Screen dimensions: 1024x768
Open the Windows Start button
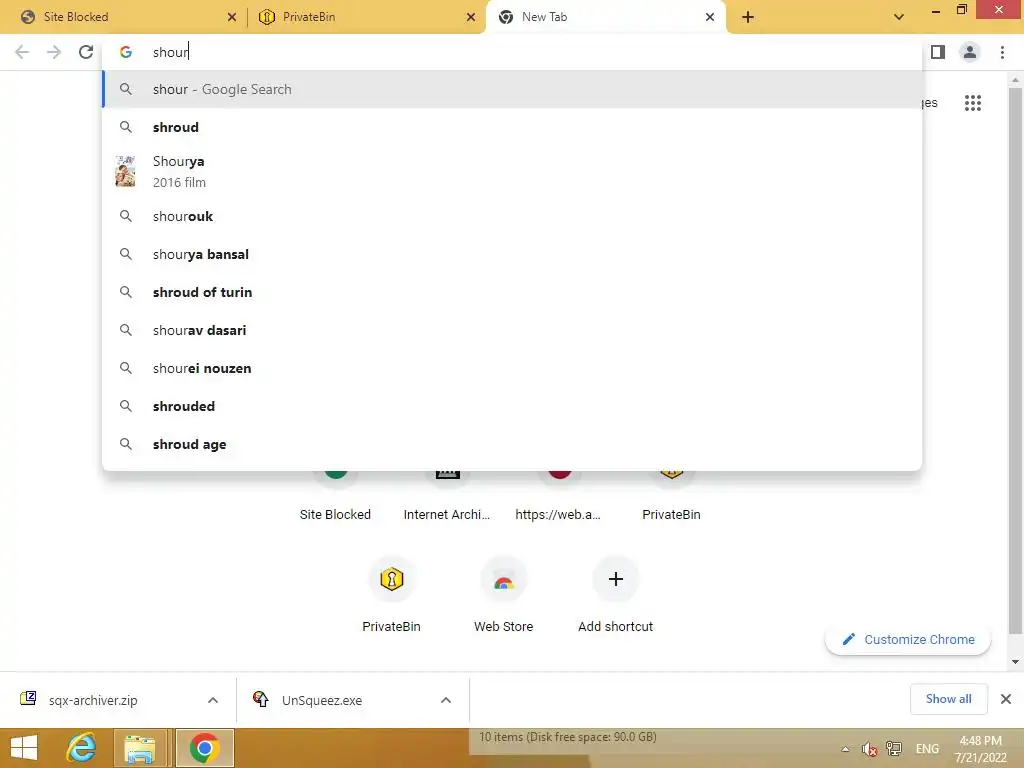point(24,748)
